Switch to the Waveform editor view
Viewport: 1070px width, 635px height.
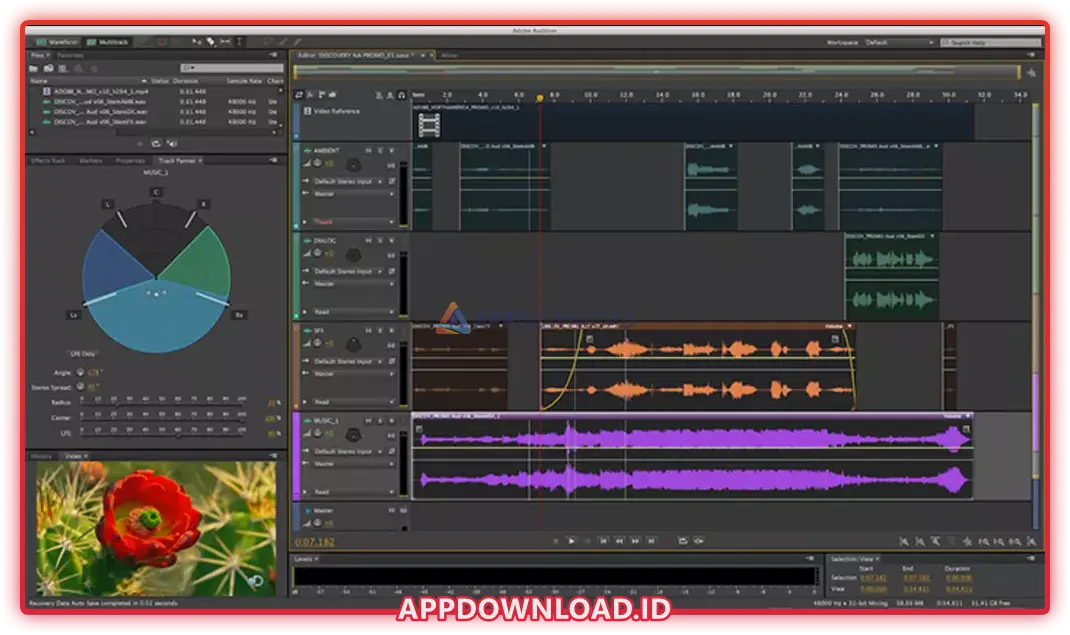click(x=57, y=42)
